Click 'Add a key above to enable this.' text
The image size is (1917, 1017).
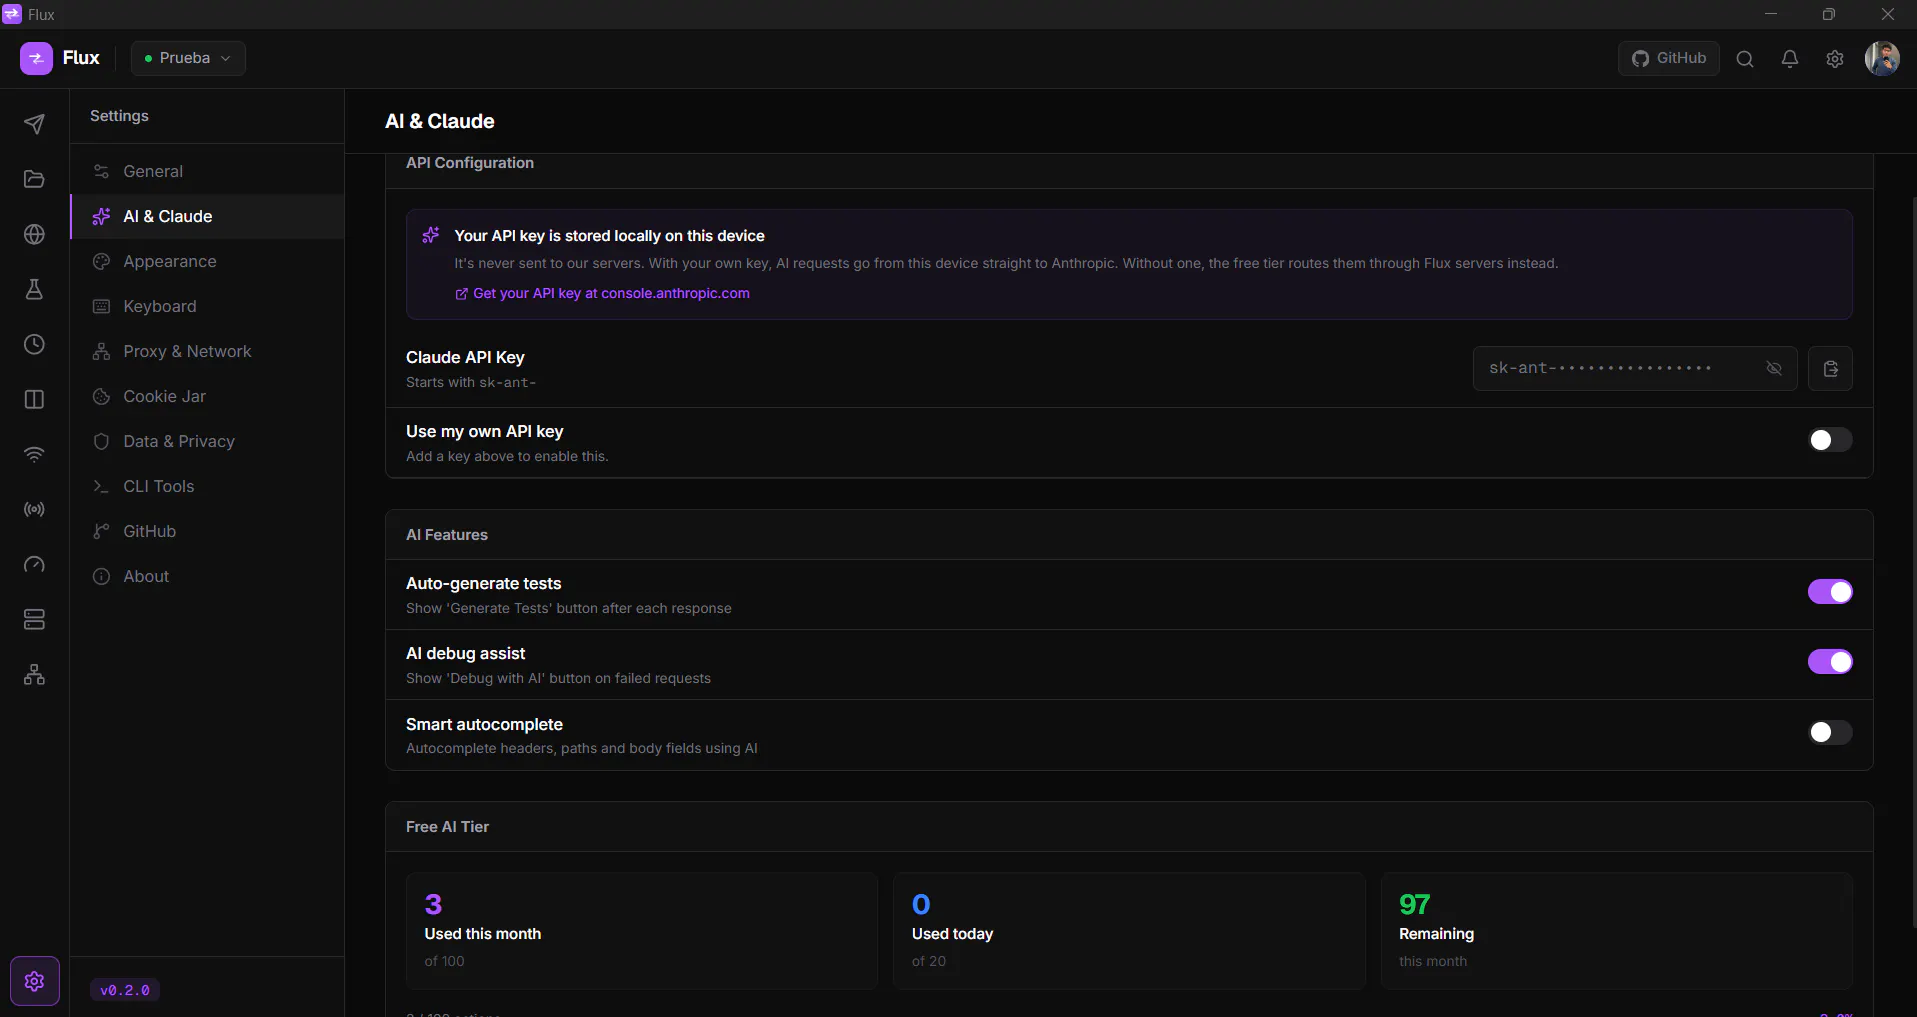click(x=507, y=456)
